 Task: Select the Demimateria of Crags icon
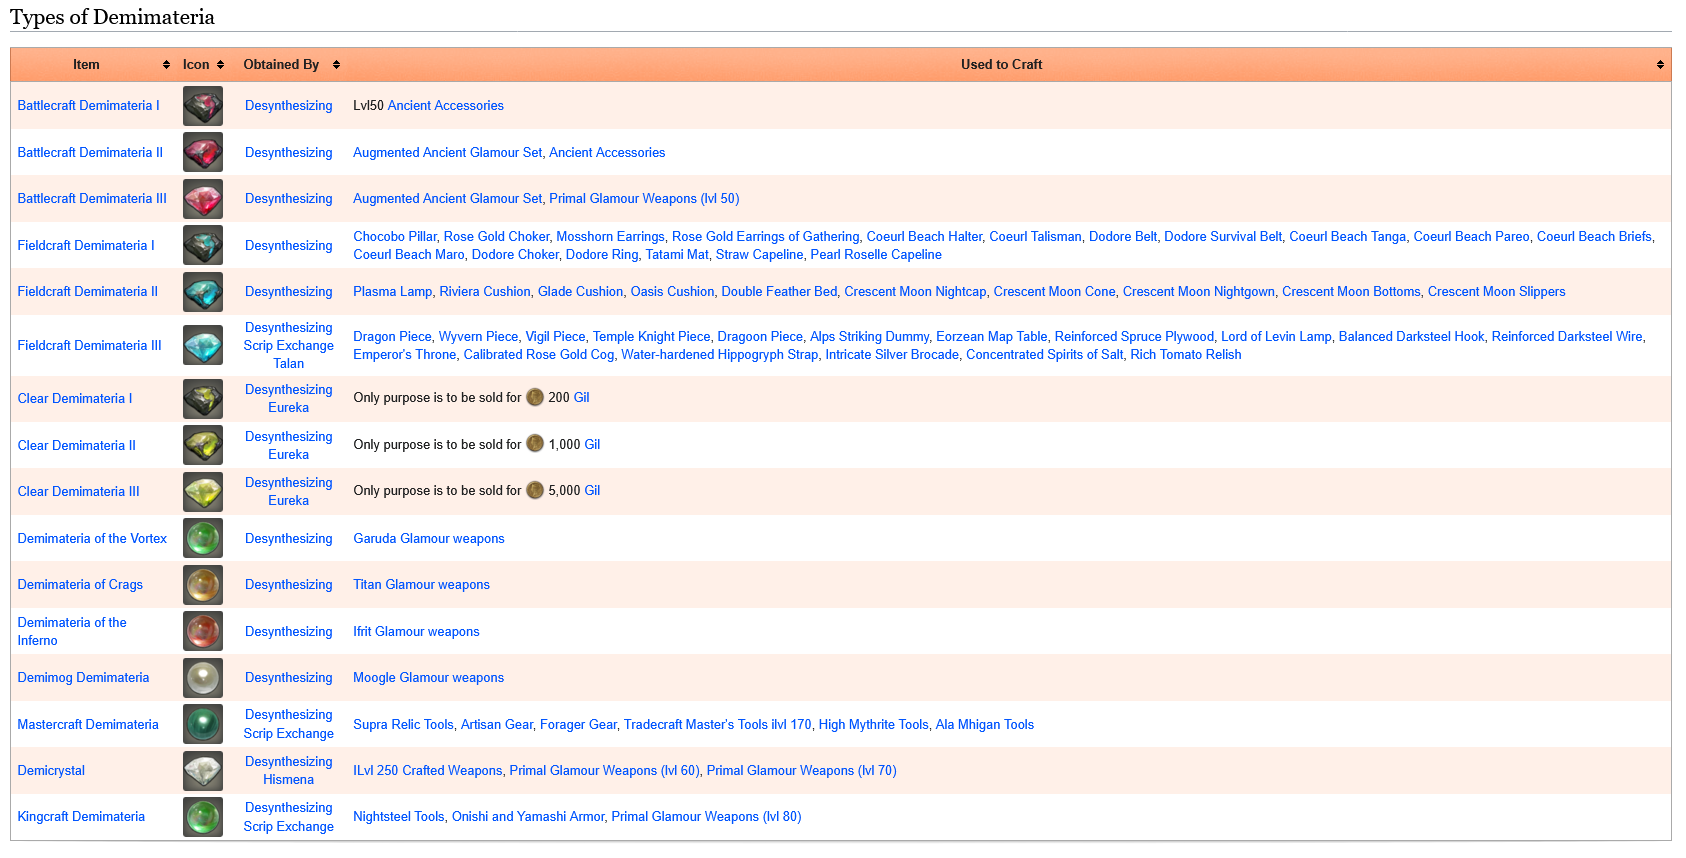click(203, 585)
